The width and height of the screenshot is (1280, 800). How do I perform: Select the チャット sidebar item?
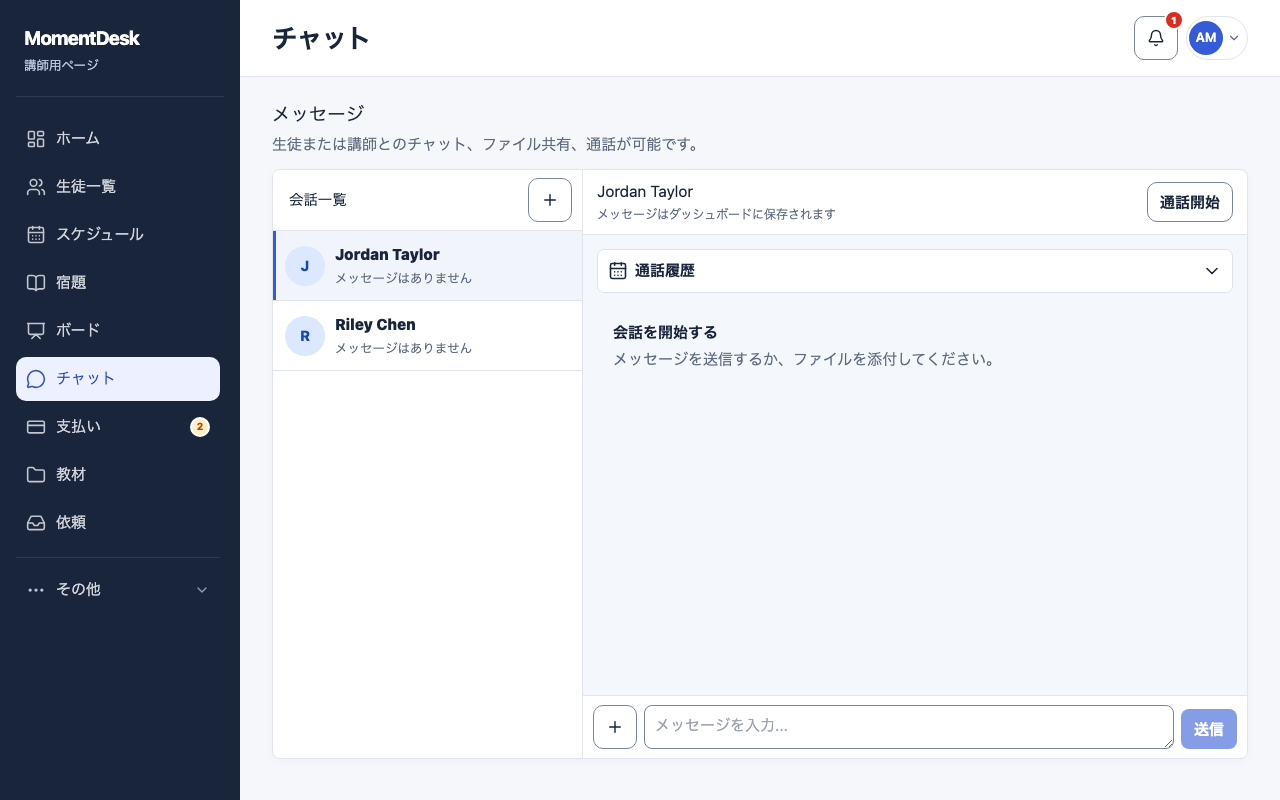pyautogui.click(x=118, y=378)
